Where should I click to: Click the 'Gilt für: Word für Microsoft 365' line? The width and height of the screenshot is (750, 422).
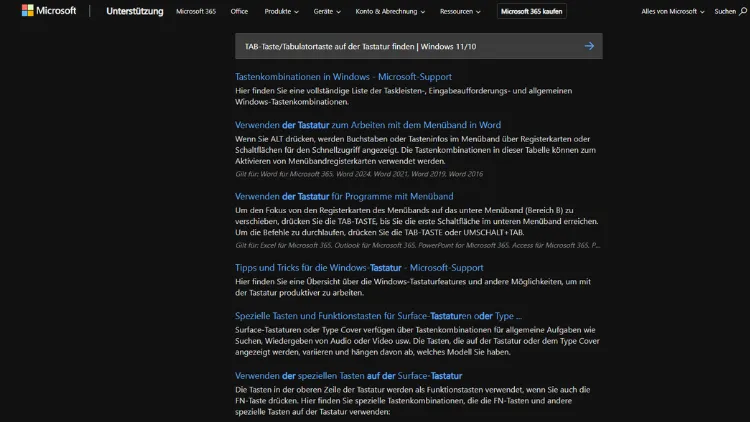(359, 174)
